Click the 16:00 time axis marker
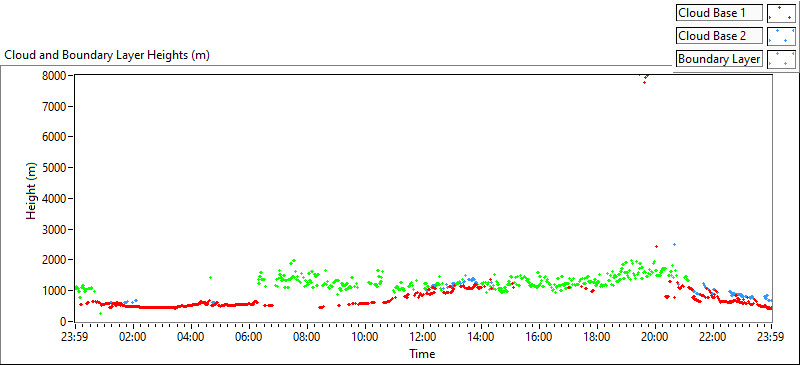The image size is (800, 365). coord(540,337)
